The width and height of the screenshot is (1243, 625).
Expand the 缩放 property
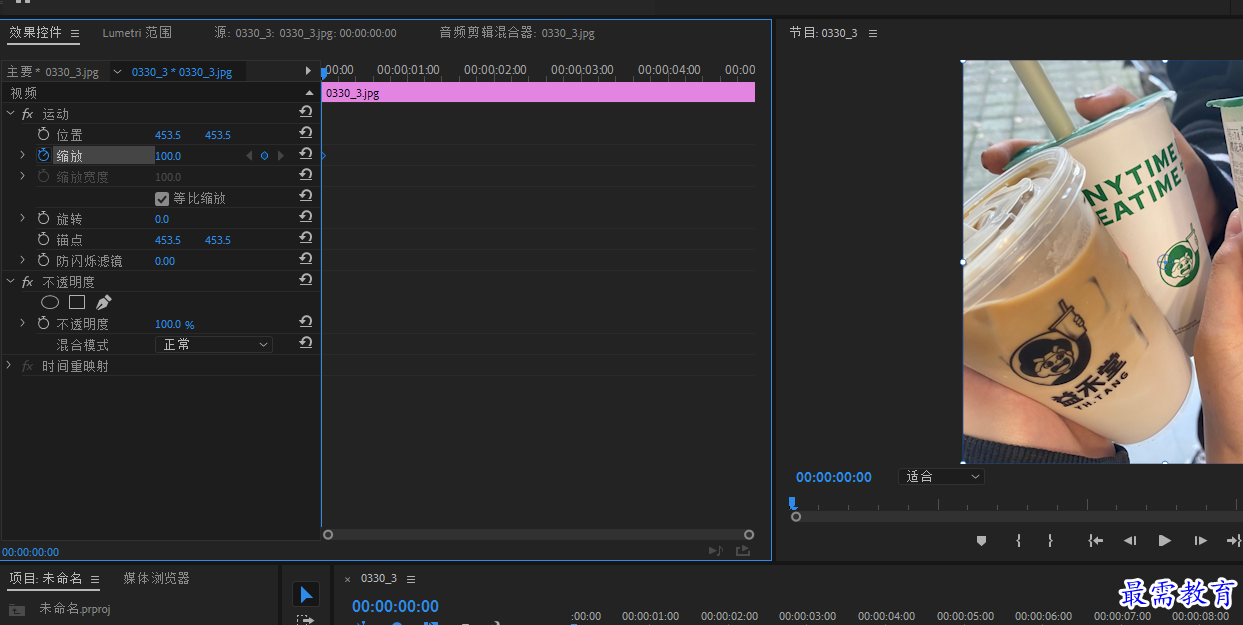23,155
